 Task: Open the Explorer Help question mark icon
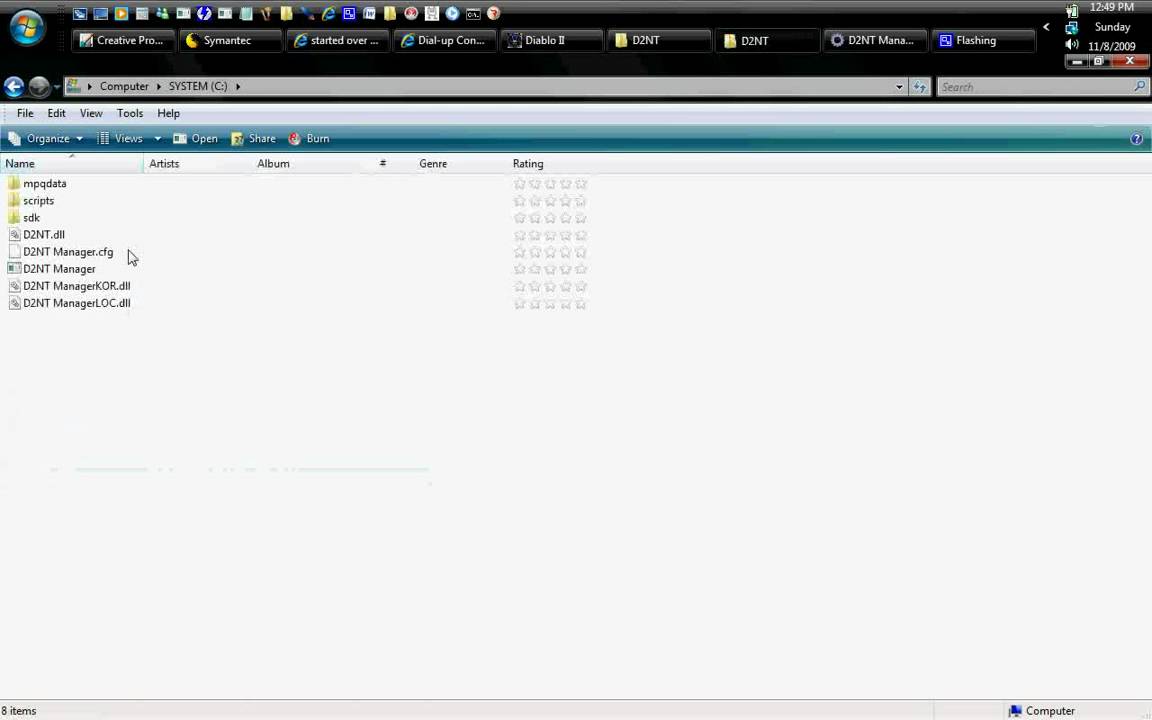coord(1137,139)
